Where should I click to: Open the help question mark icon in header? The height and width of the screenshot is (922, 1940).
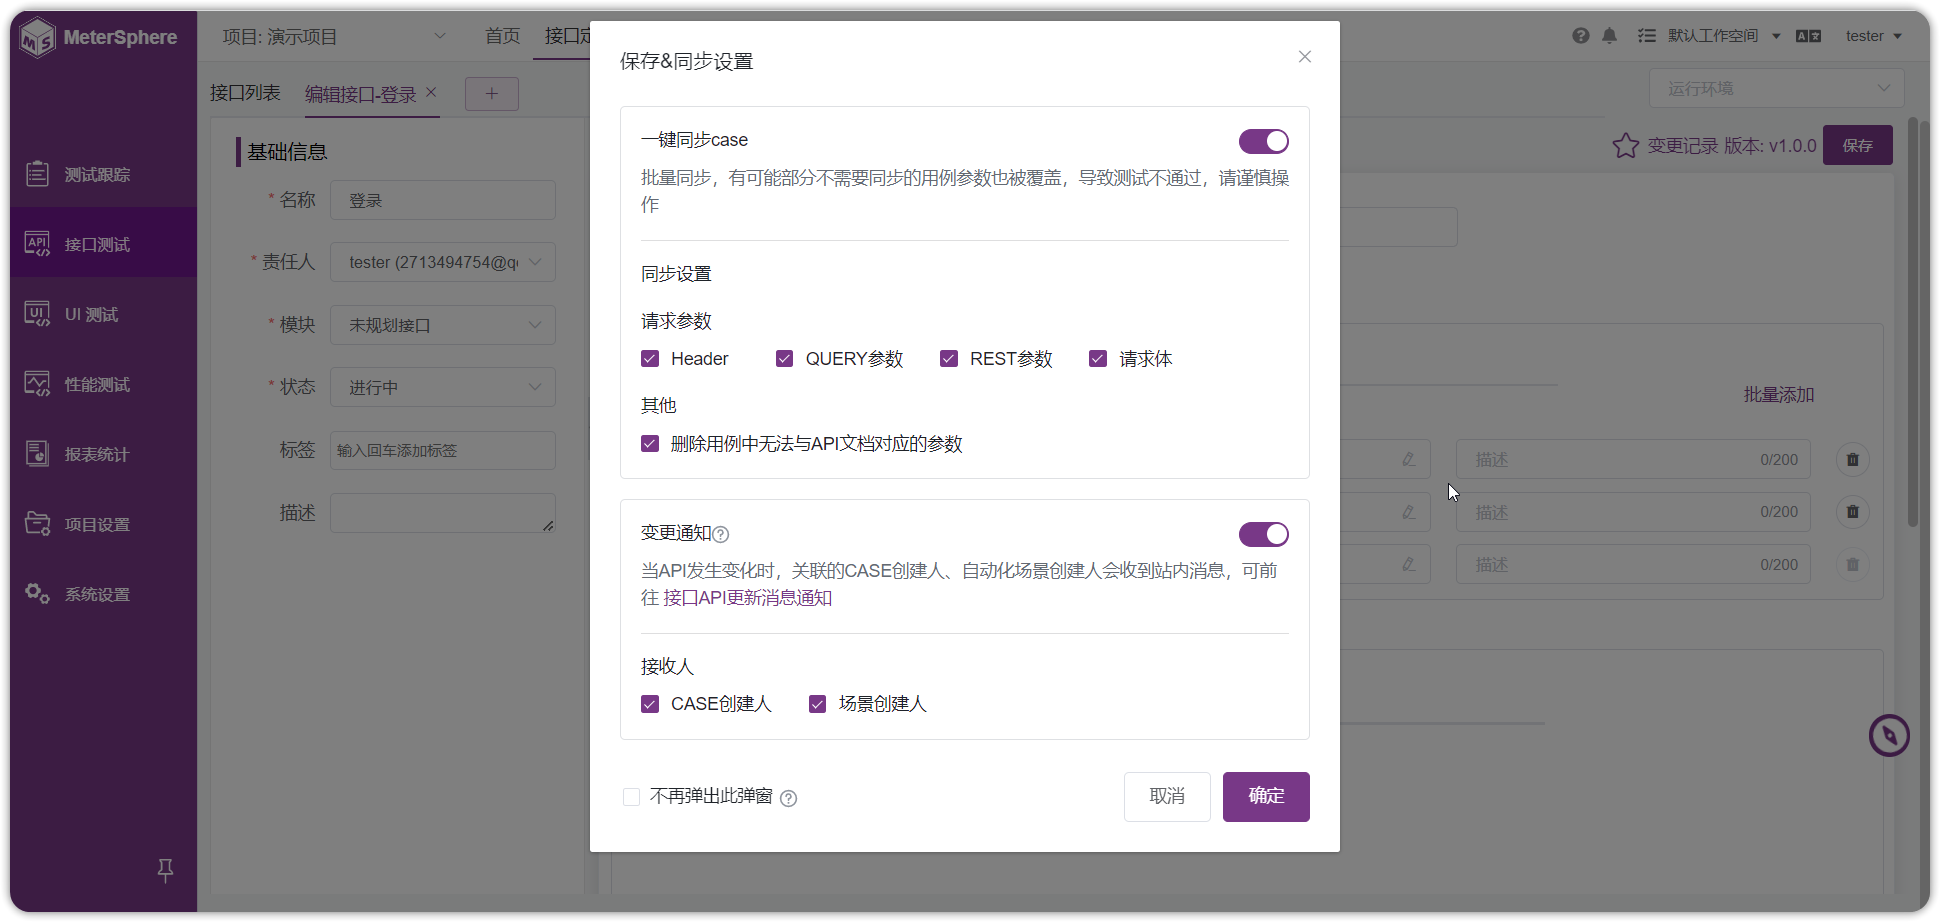click(x=1580, y=36)
